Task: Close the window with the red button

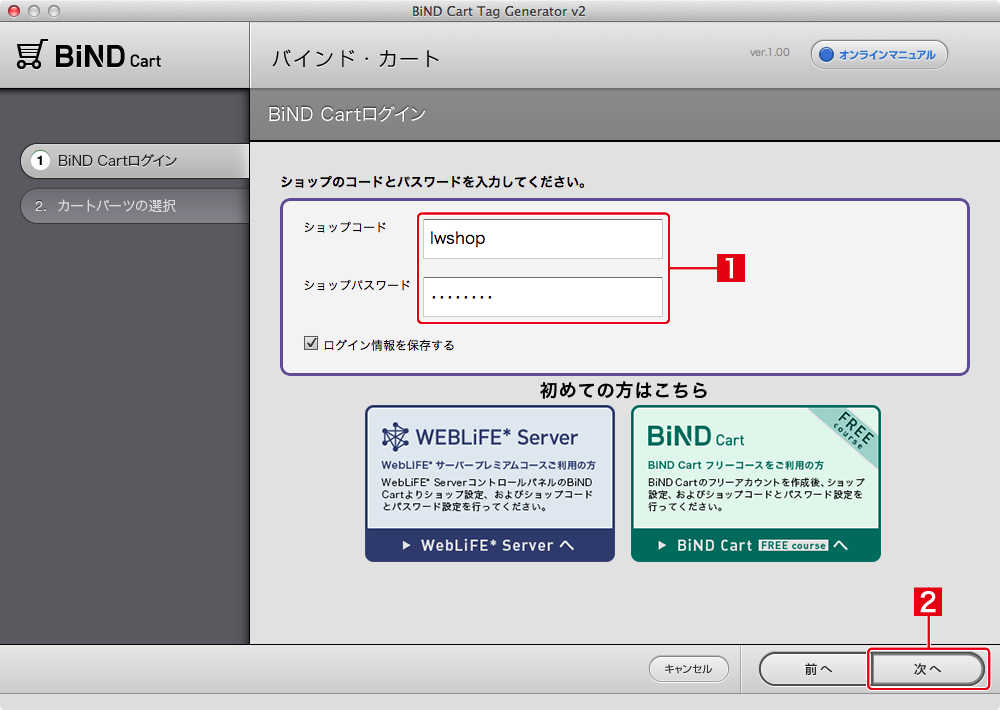Action: coord(14,11)
